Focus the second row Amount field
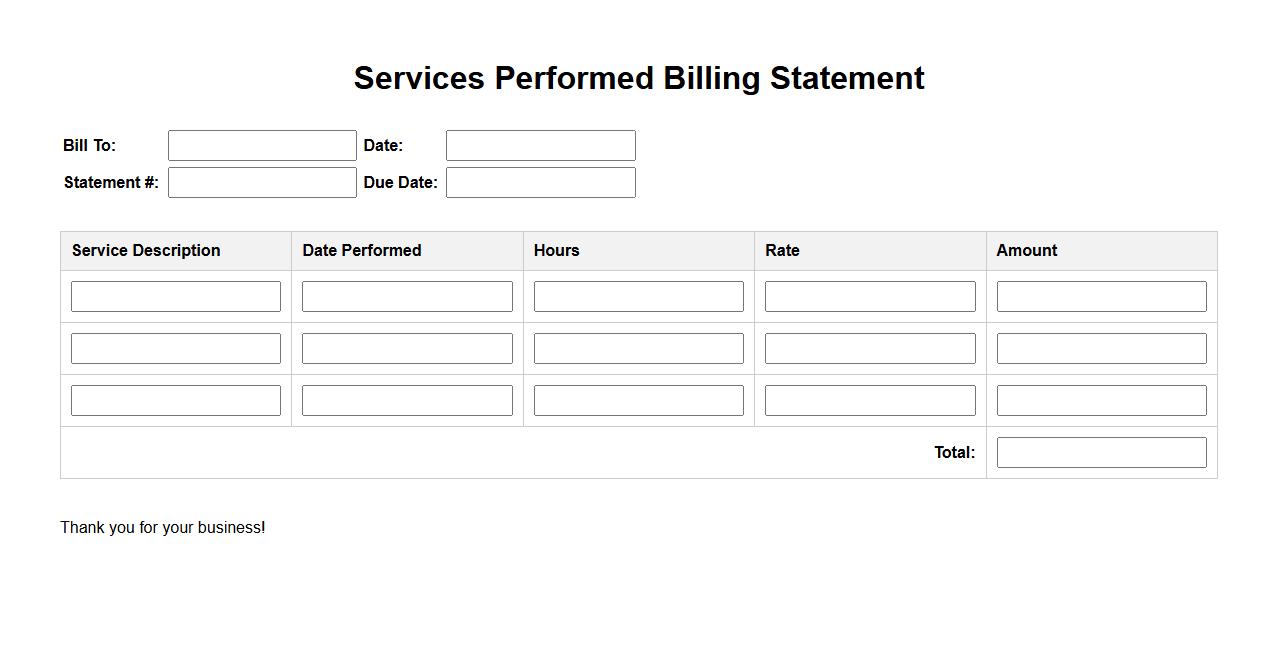The image size is (1278, 650). click(1101, 348)
